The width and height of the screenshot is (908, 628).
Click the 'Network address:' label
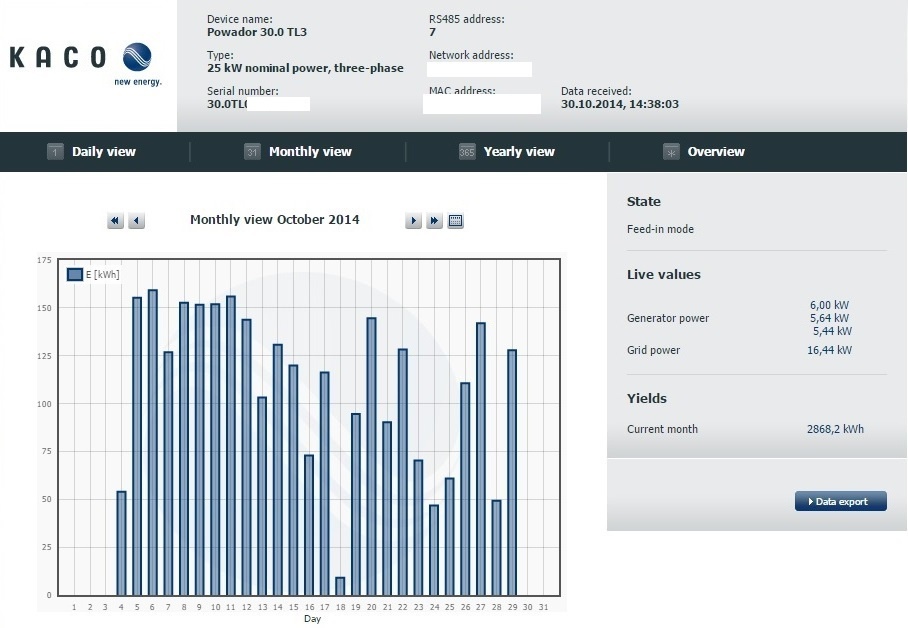(471, 55)
